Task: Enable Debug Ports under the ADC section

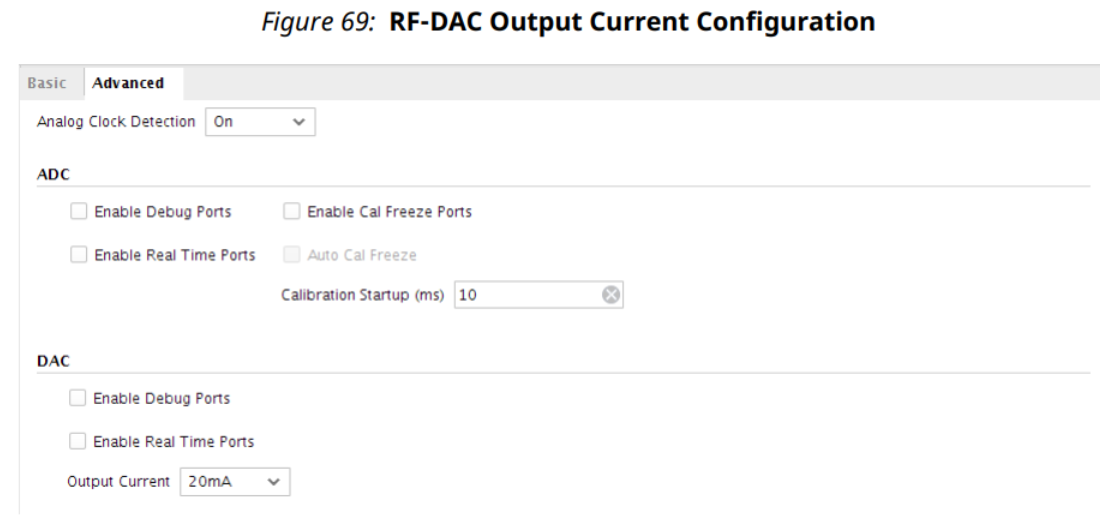Action: tap(78, 211)
